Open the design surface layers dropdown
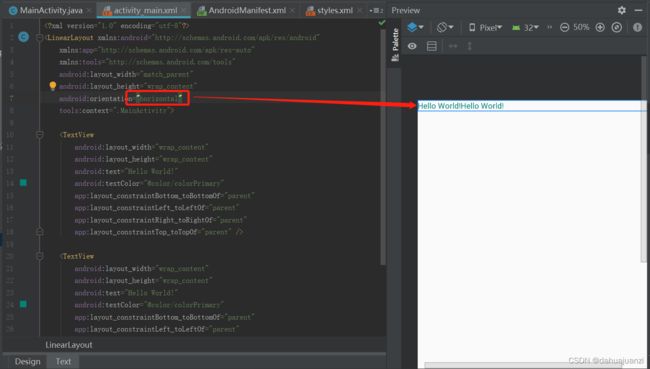This screenshot has width=650, height=369. tap(415, 27)
